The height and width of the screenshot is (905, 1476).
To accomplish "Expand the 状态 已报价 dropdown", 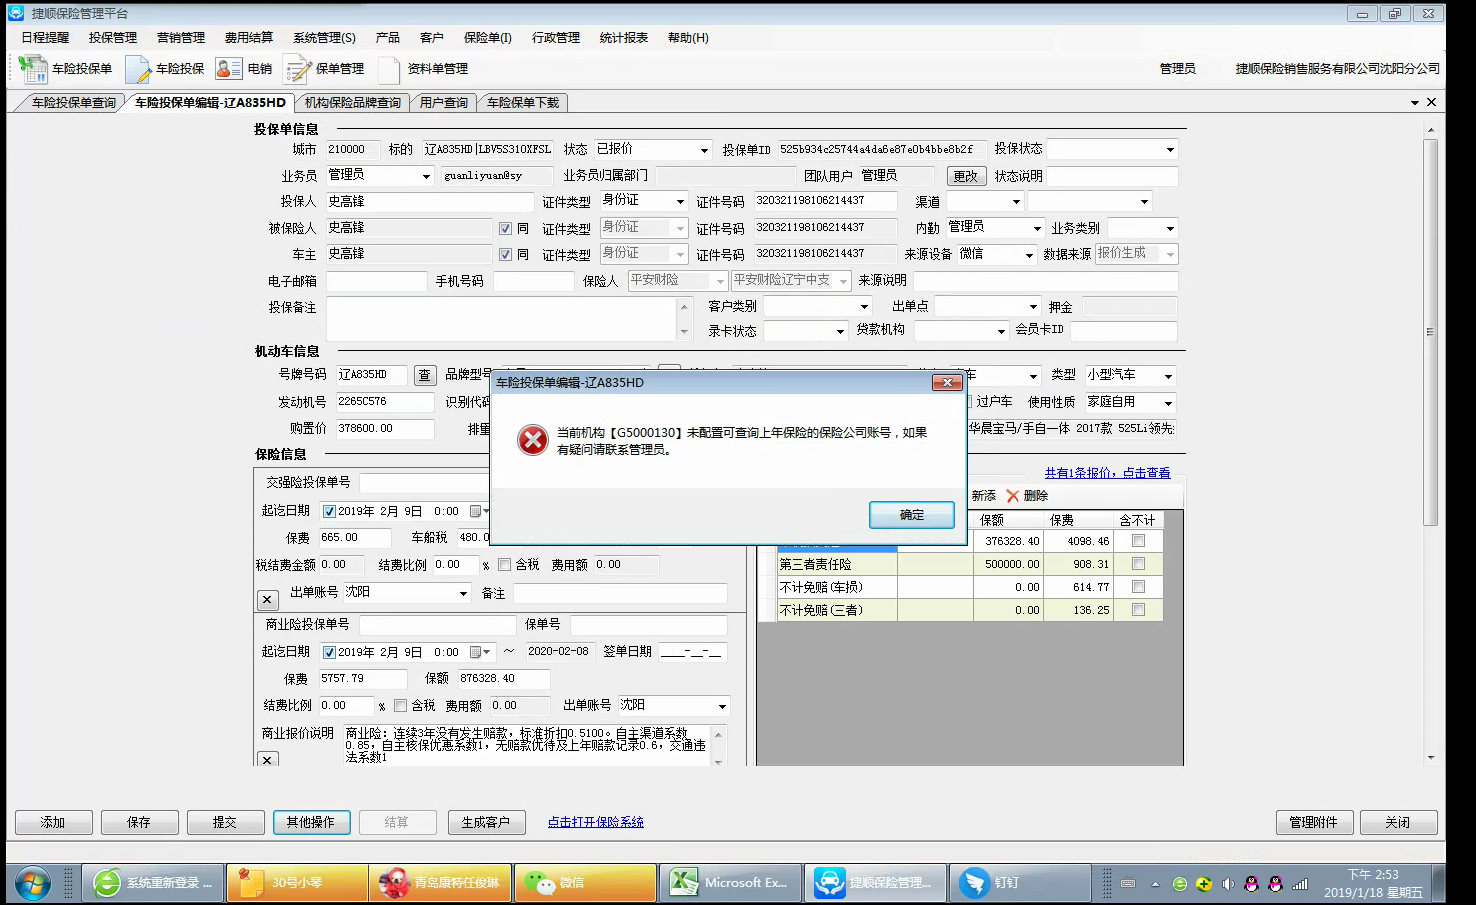I will click(704, 150).
